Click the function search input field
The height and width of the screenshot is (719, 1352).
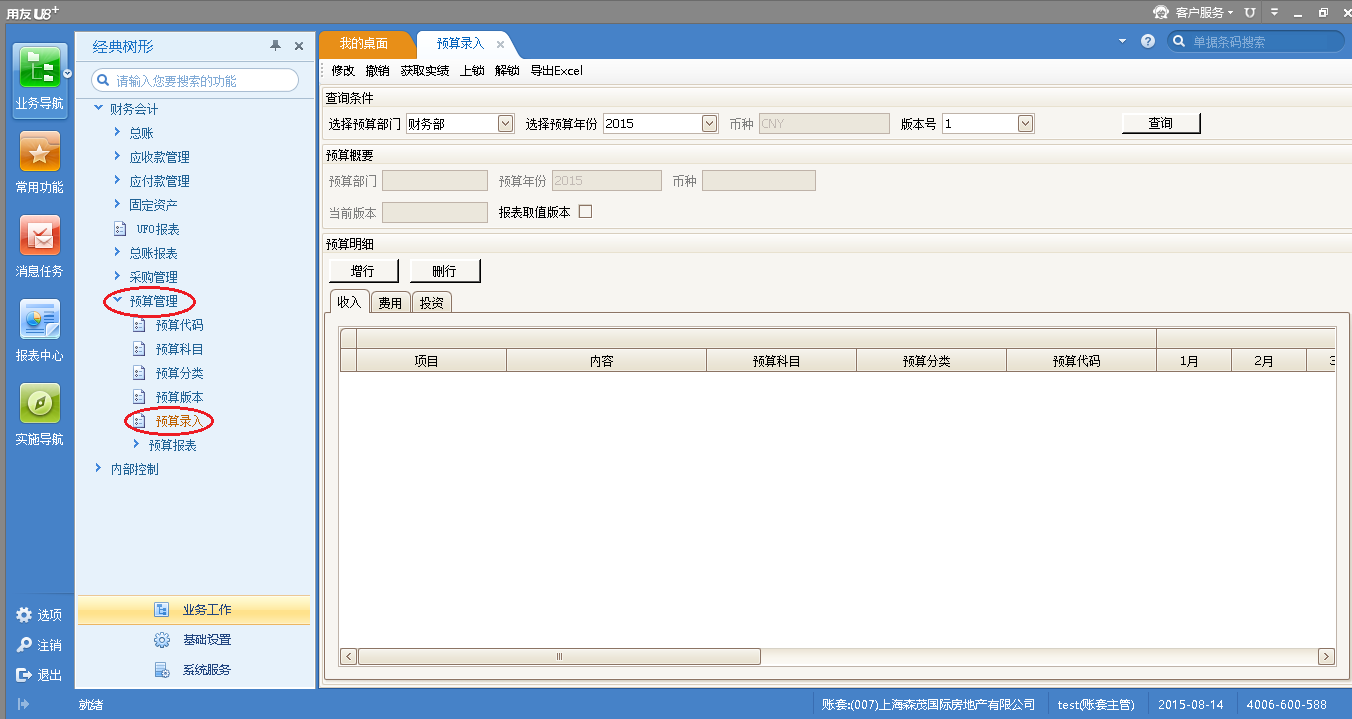tap(202, 80)
